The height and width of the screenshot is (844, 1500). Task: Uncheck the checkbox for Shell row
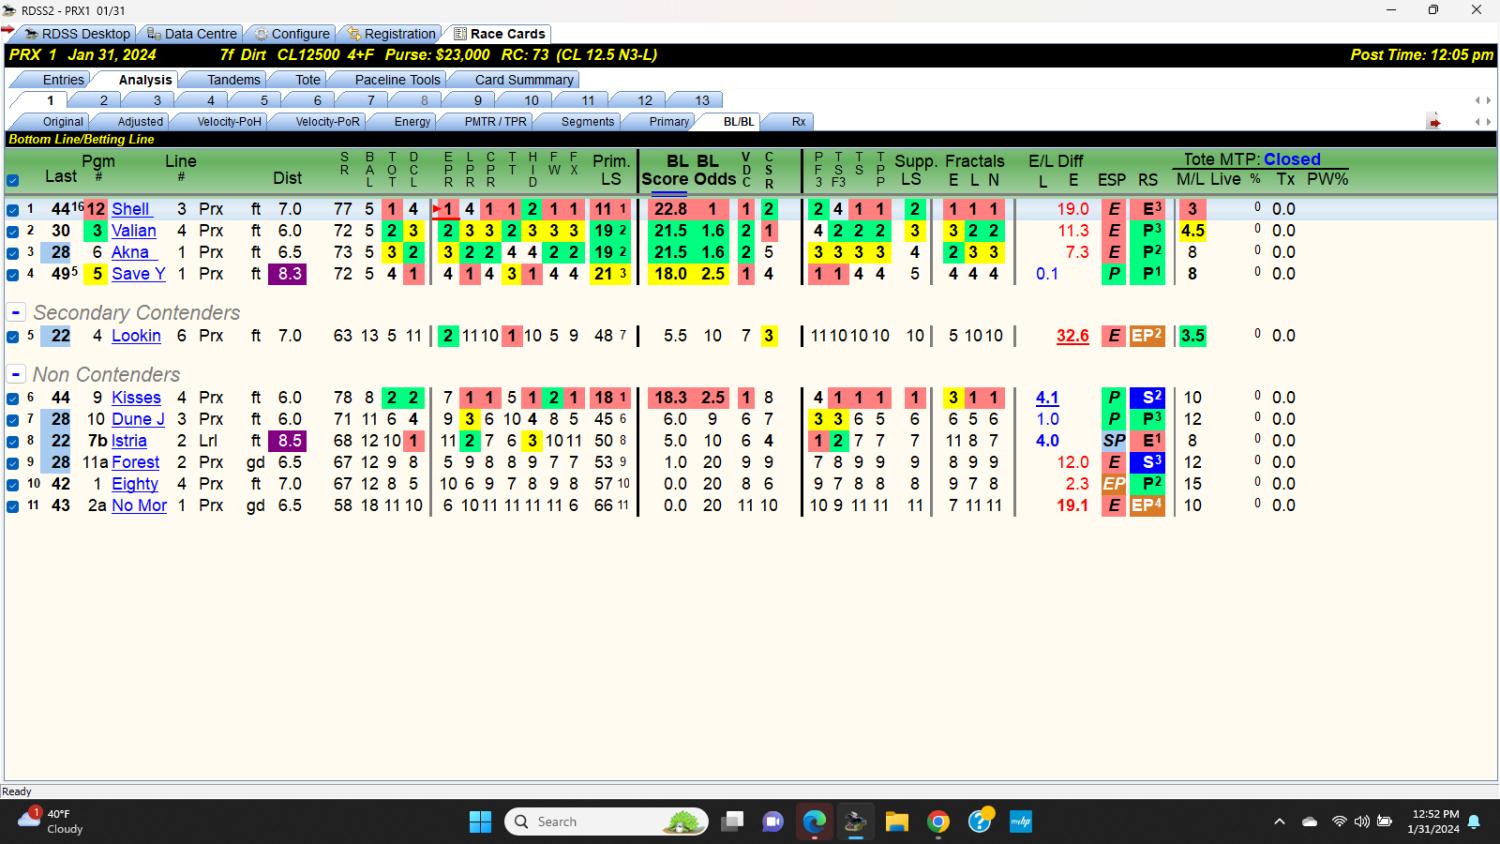click(x=13, y=210)
